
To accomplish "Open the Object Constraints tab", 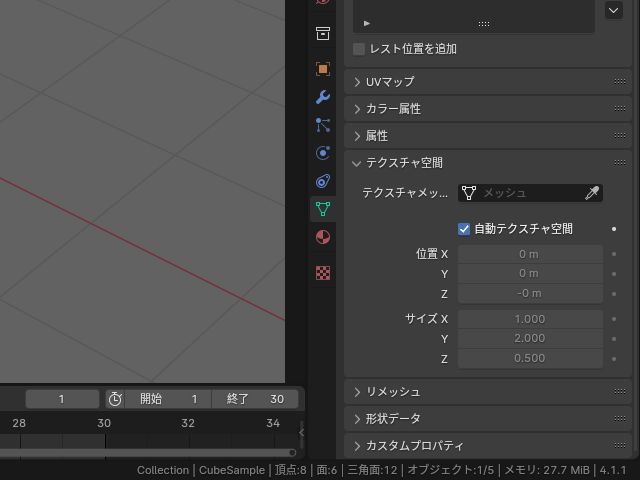I will tap(323, 181).
